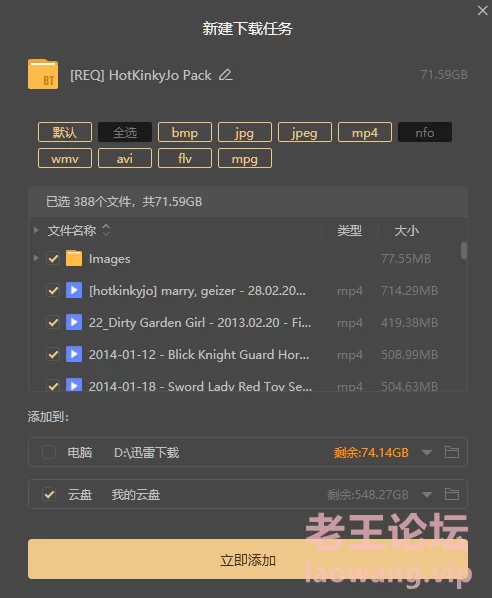The width and height of the screenshot is (492, 598).
Task: Toggle the mp4 file type filter
Action: [x=365, y=132]
